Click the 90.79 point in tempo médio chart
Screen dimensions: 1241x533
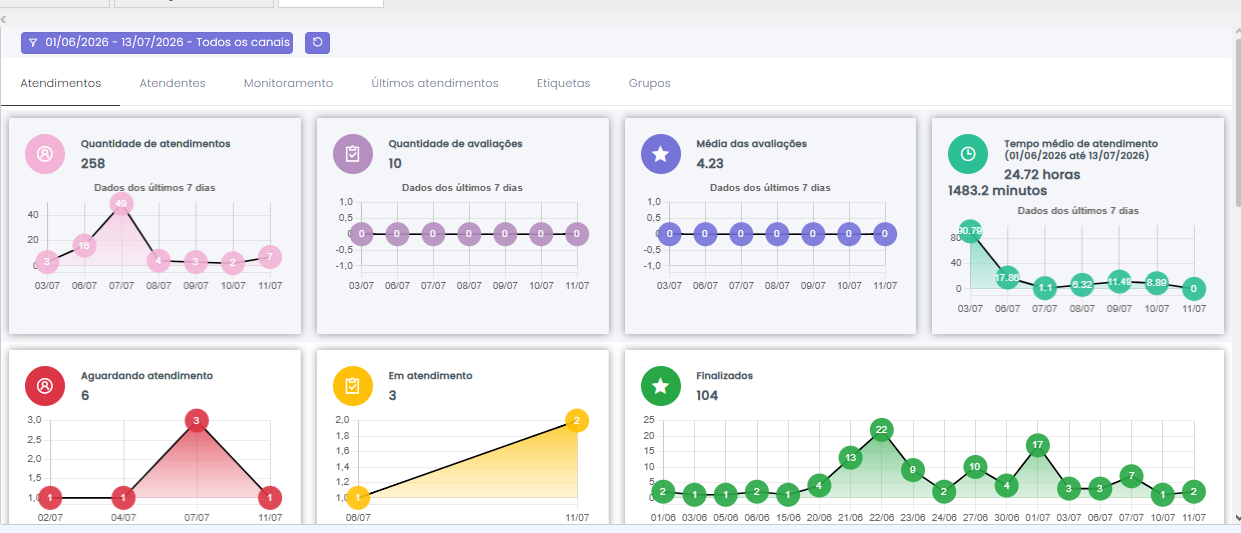pyautogui.click(x=970, y=231)
